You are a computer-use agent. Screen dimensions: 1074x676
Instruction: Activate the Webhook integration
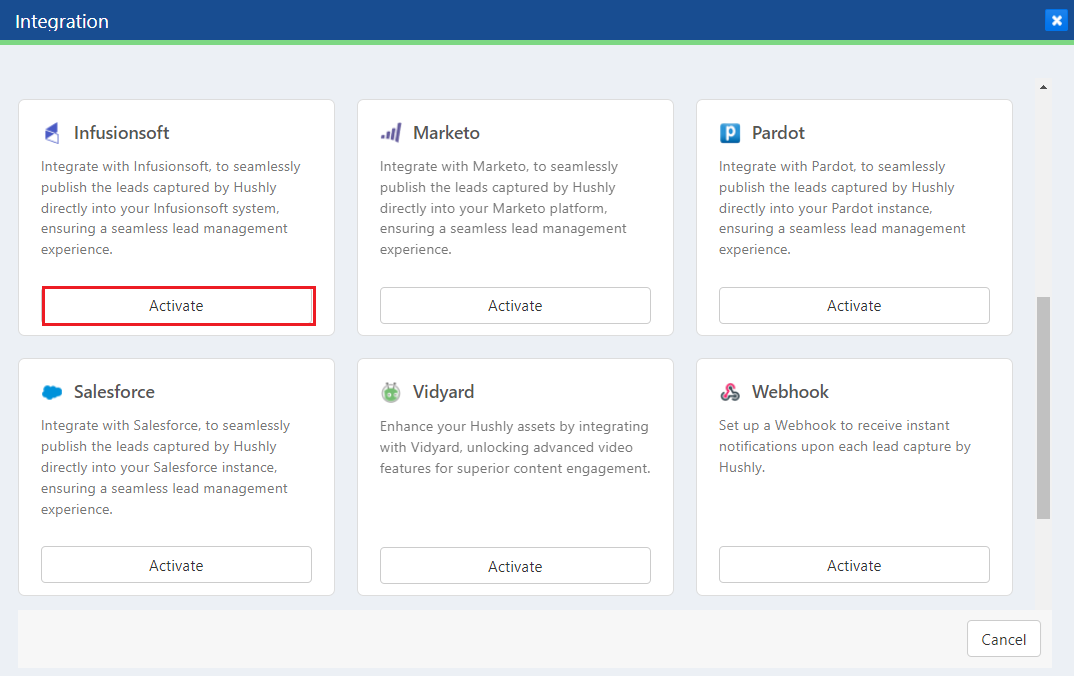click(854, 565)
